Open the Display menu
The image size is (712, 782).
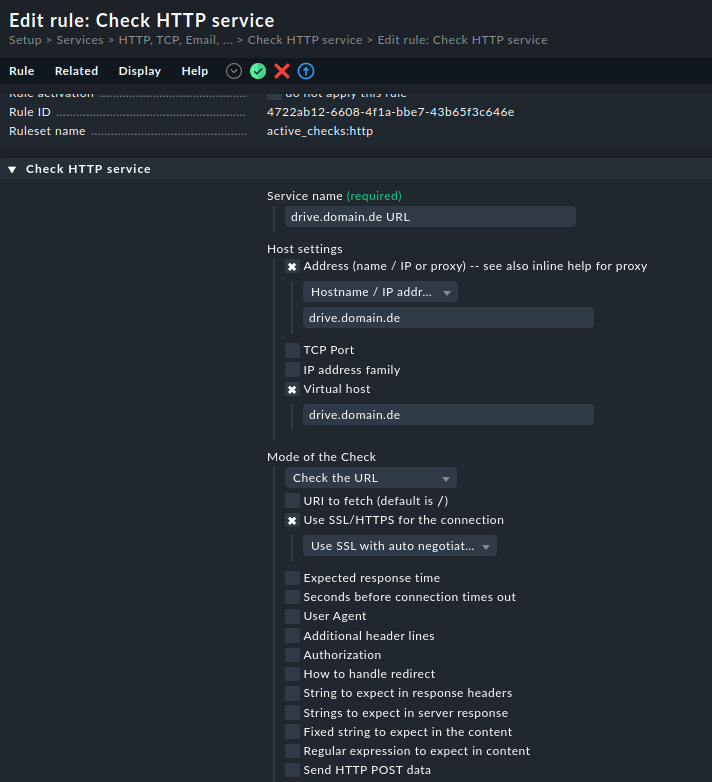[140, 71]
